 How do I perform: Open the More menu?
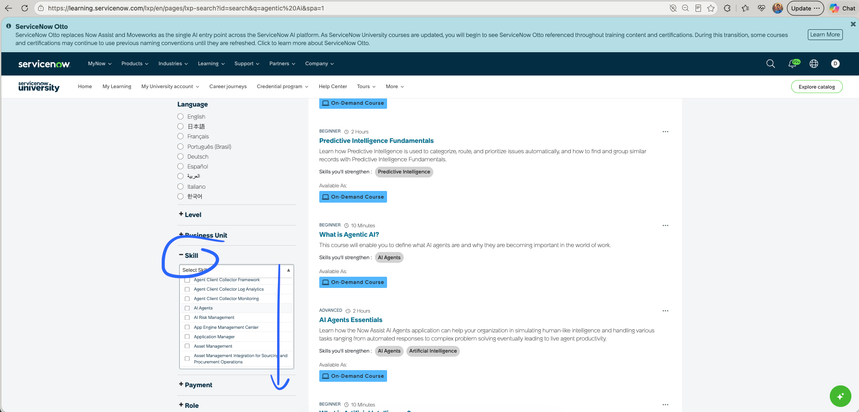tap(394, 87)
